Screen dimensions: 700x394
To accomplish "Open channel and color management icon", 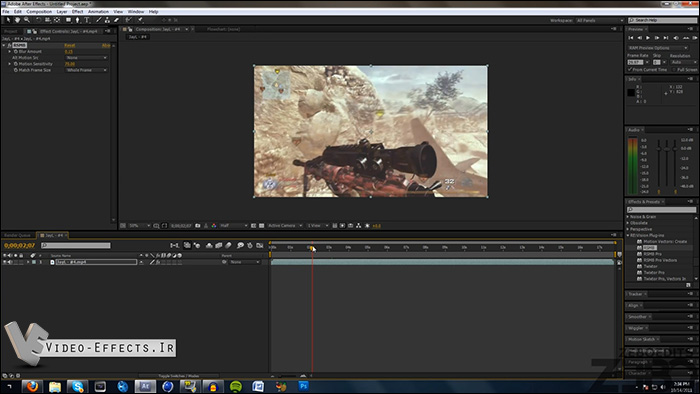I will 214,226.
